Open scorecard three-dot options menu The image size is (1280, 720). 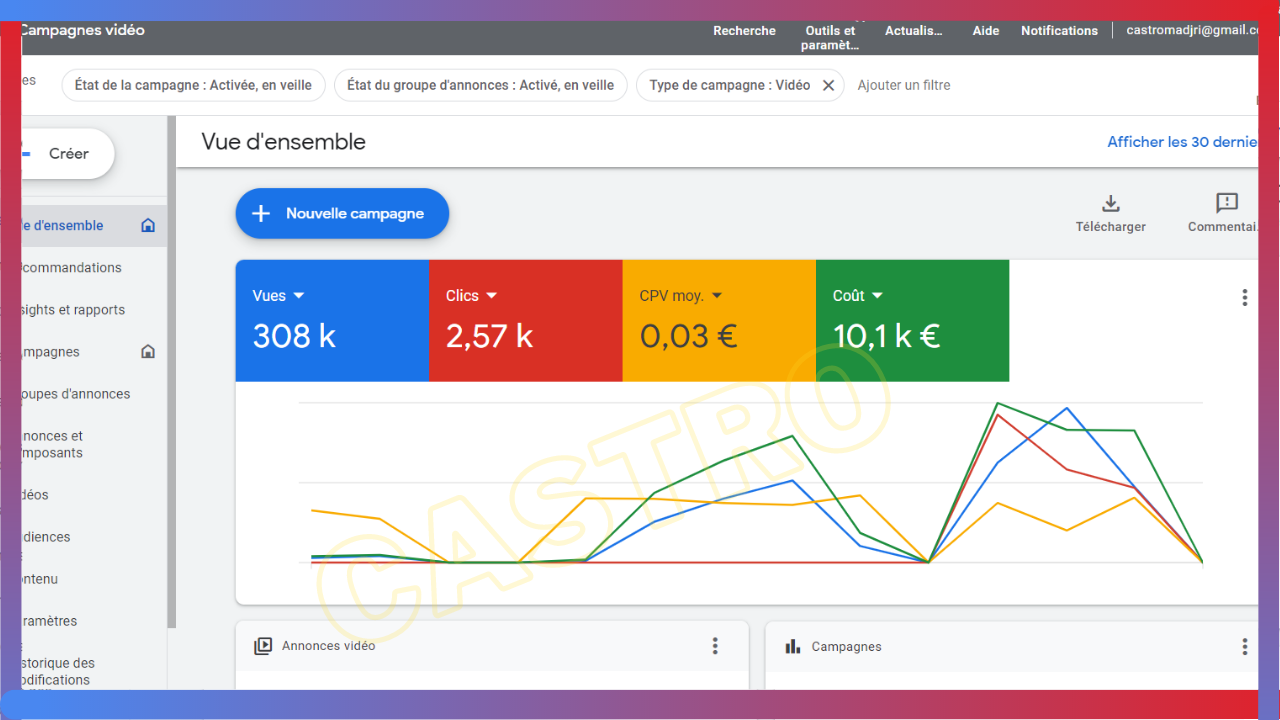point(1244,297)
